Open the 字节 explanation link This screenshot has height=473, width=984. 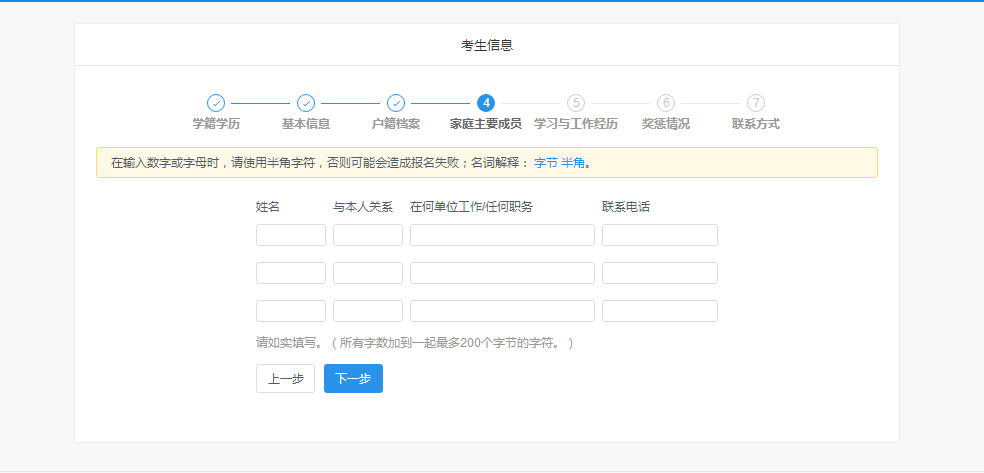click(x=545, y=163)
